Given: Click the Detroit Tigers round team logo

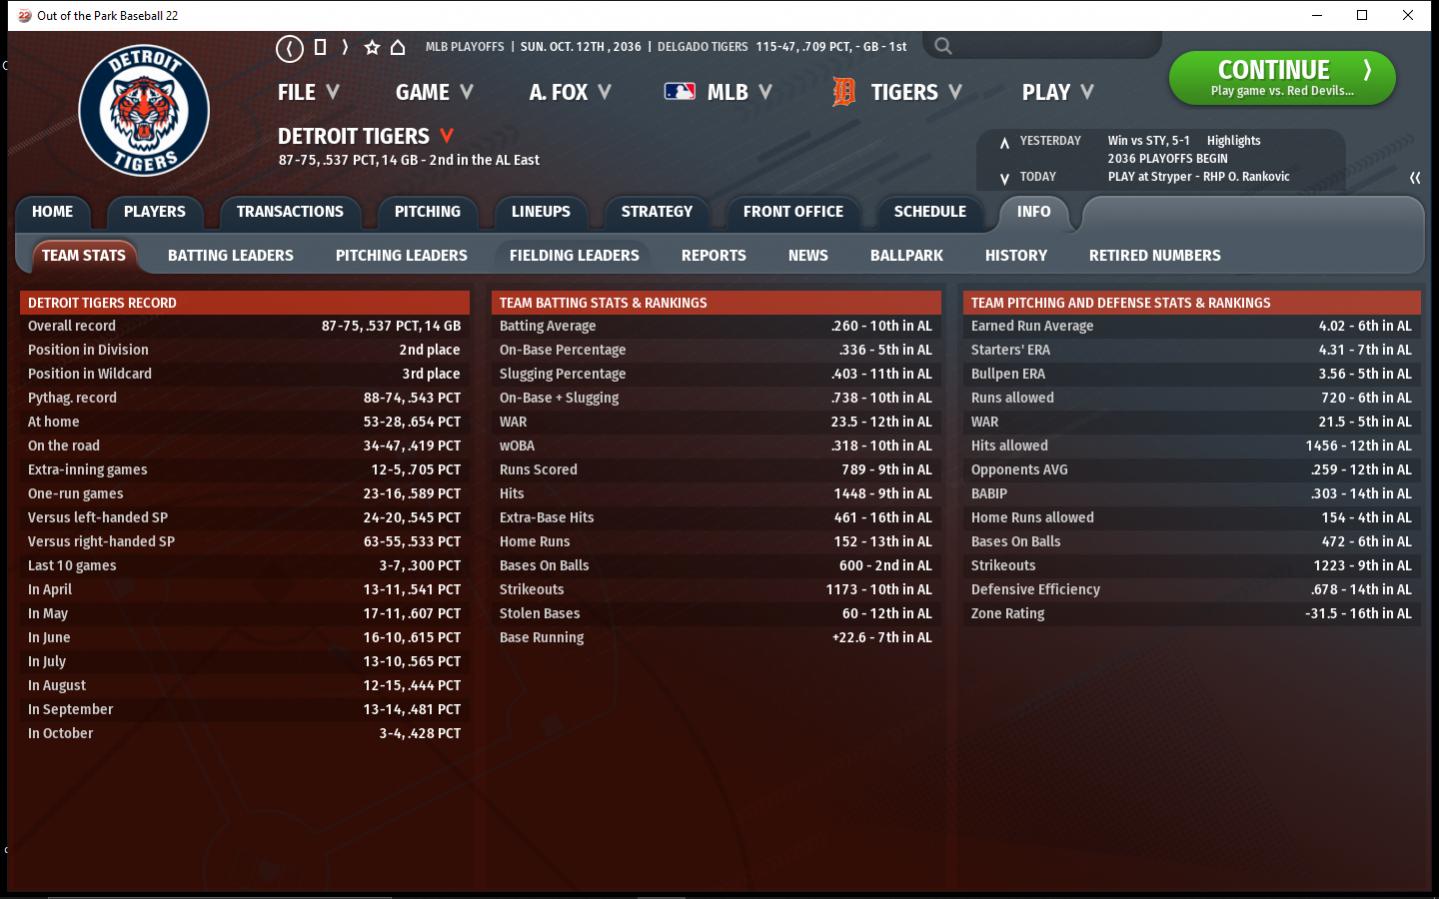Looking at the screenshot, I should coord(144,111).
